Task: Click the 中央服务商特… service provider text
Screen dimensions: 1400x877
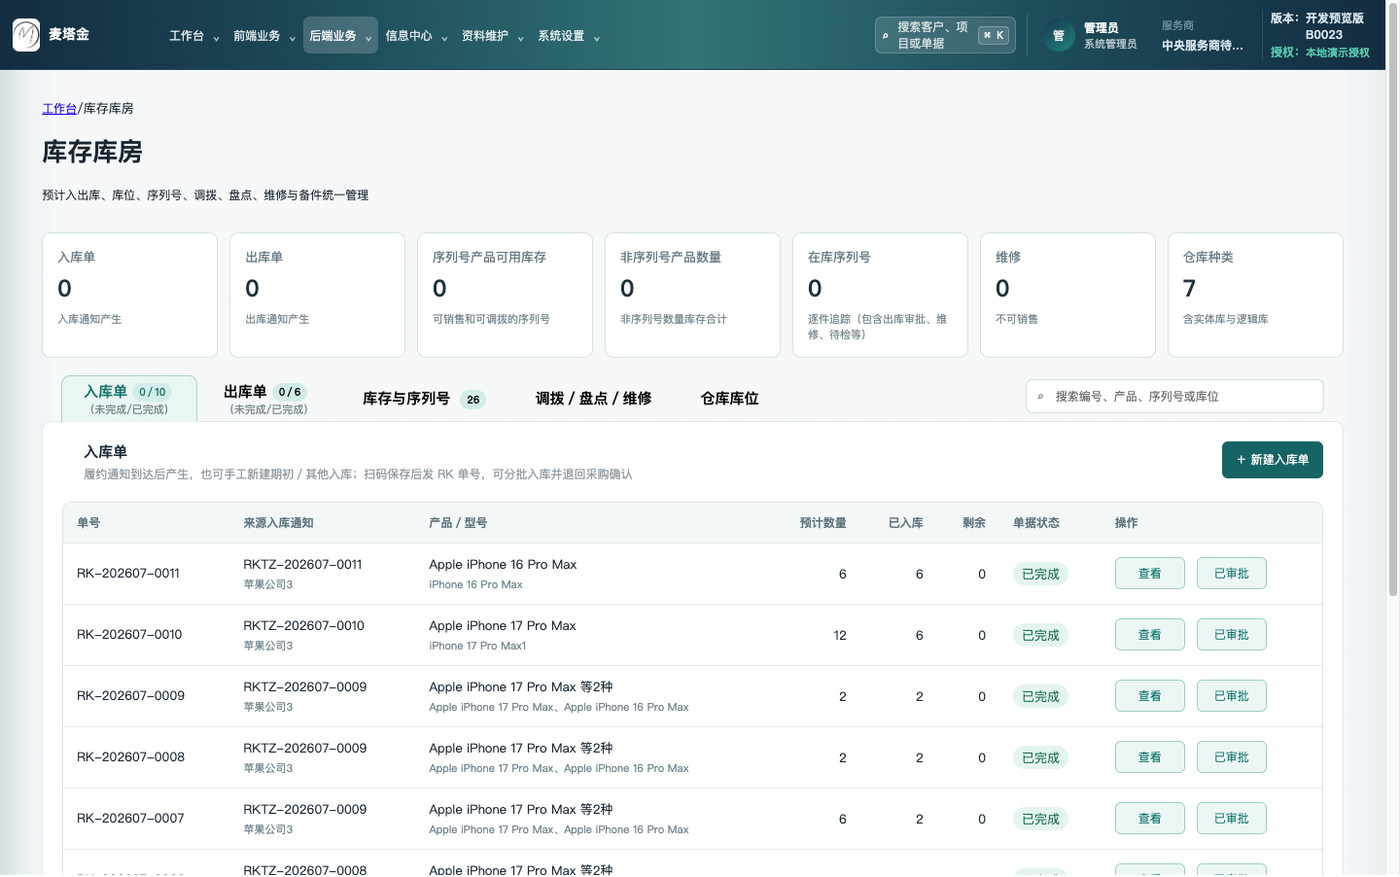Action: point(1203,45)
